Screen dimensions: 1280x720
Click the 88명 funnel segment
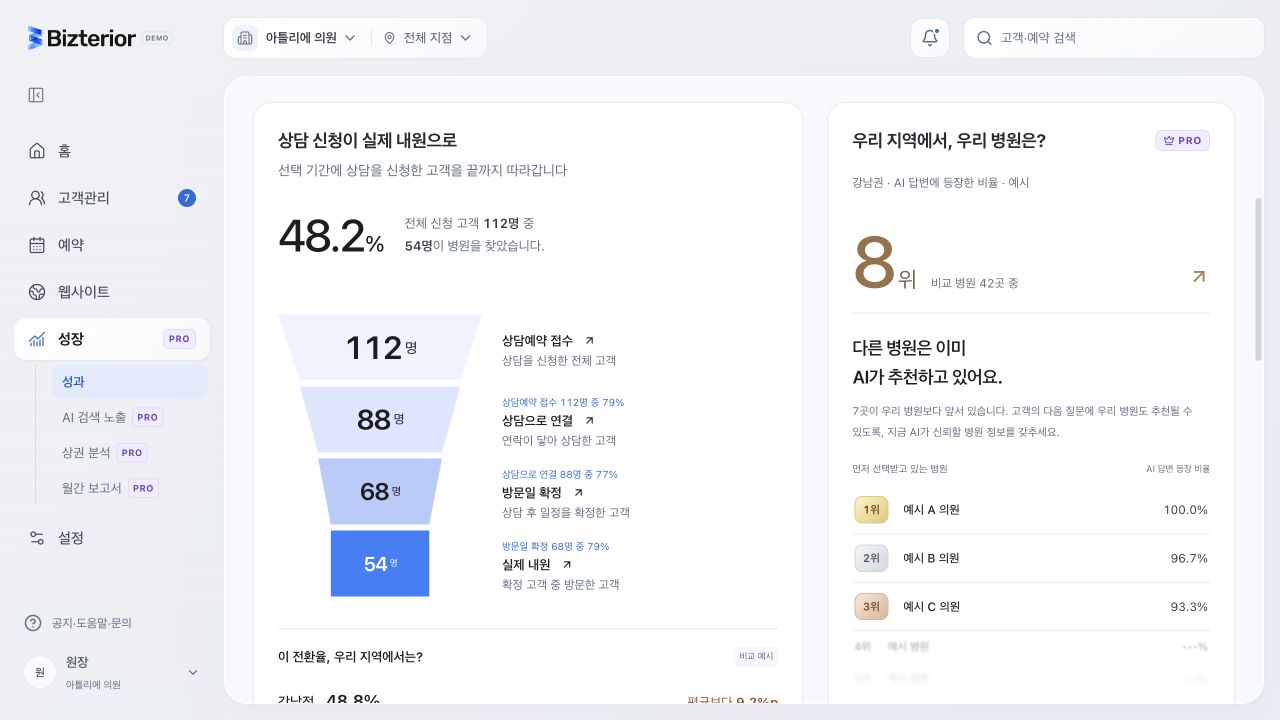click(x=380, y=420)
